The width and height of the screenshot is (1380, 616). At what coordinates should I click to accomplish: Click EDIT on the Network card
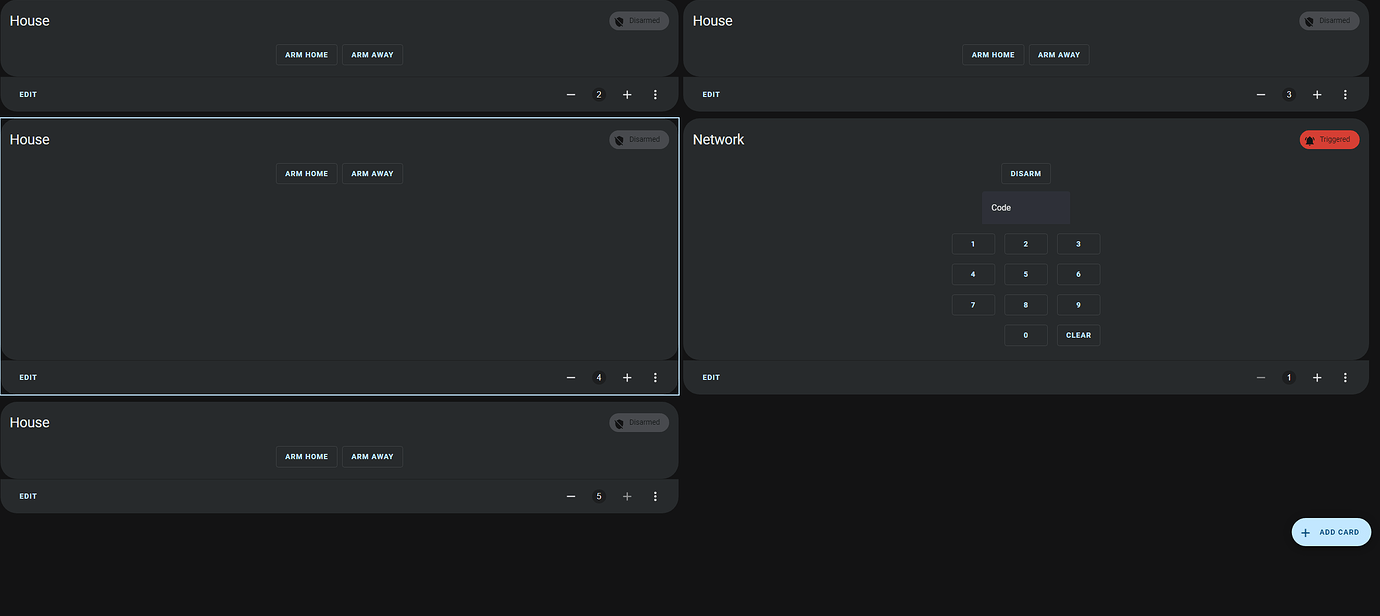pos(710,377)
